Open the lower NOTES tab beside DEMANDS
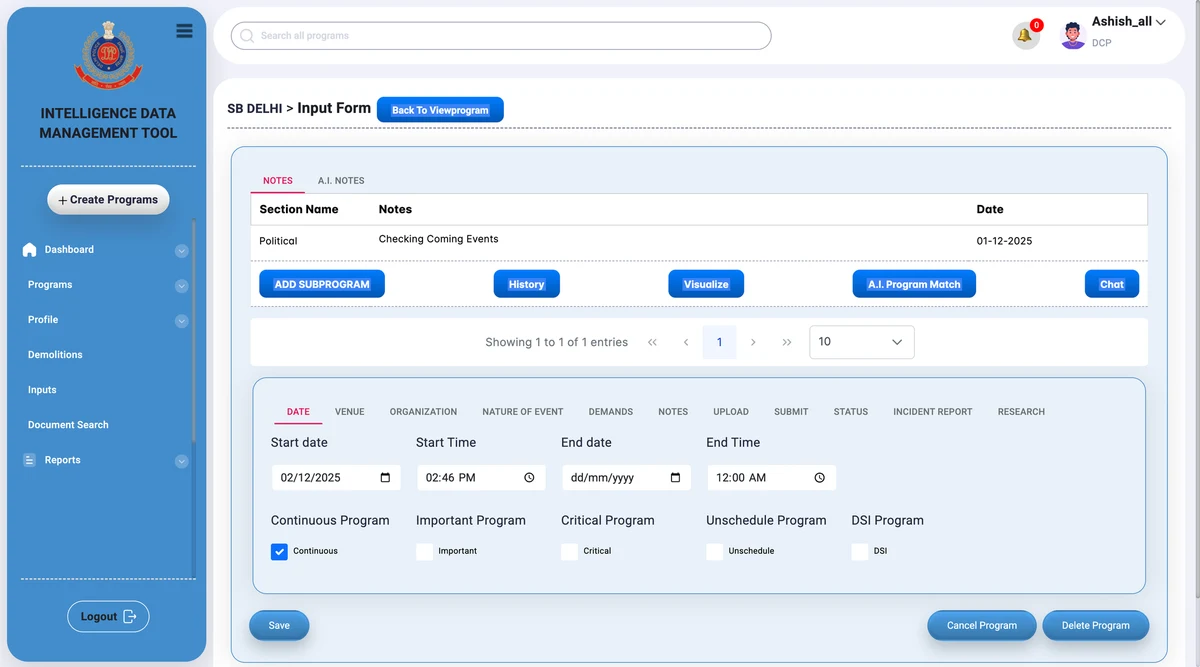This screenshot has width=1200, height=667. click(x=673, y=412)
